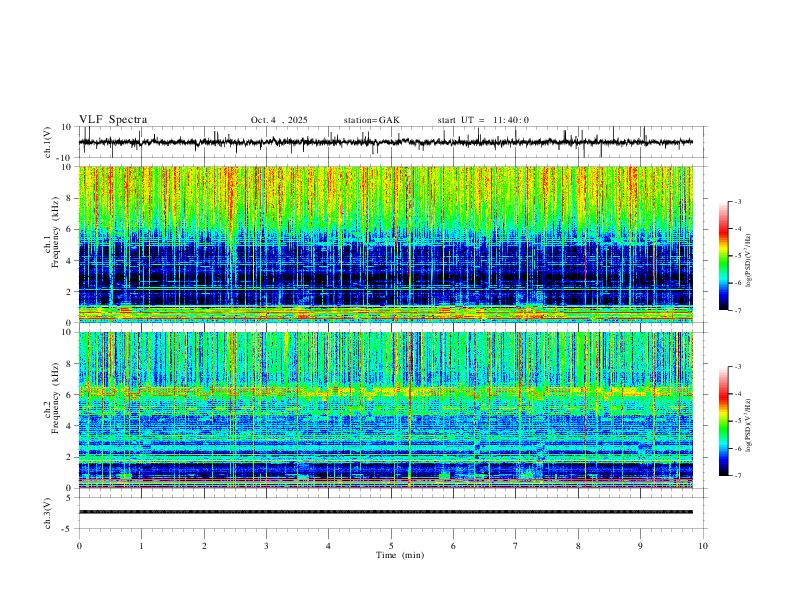Click the "ch.1(V)" waveform axis label
The height and width of the screenshot is (612, 792).
(x=48, y=142)
